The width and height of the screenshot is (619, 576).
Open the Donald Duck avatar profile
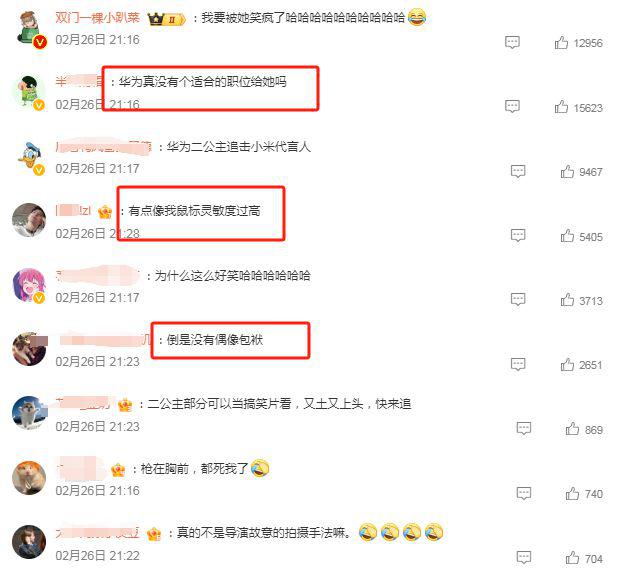coord(31,158)
